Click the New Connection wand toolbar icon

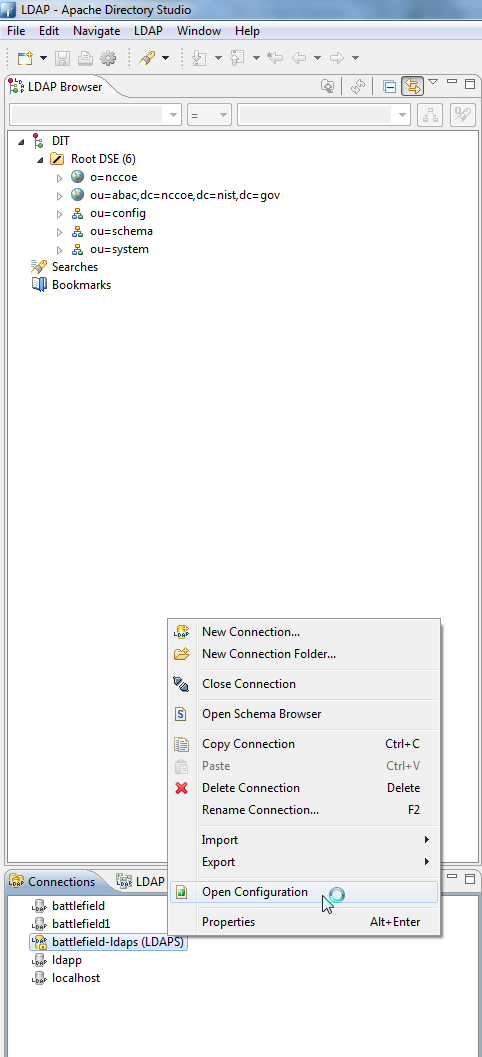147,58
